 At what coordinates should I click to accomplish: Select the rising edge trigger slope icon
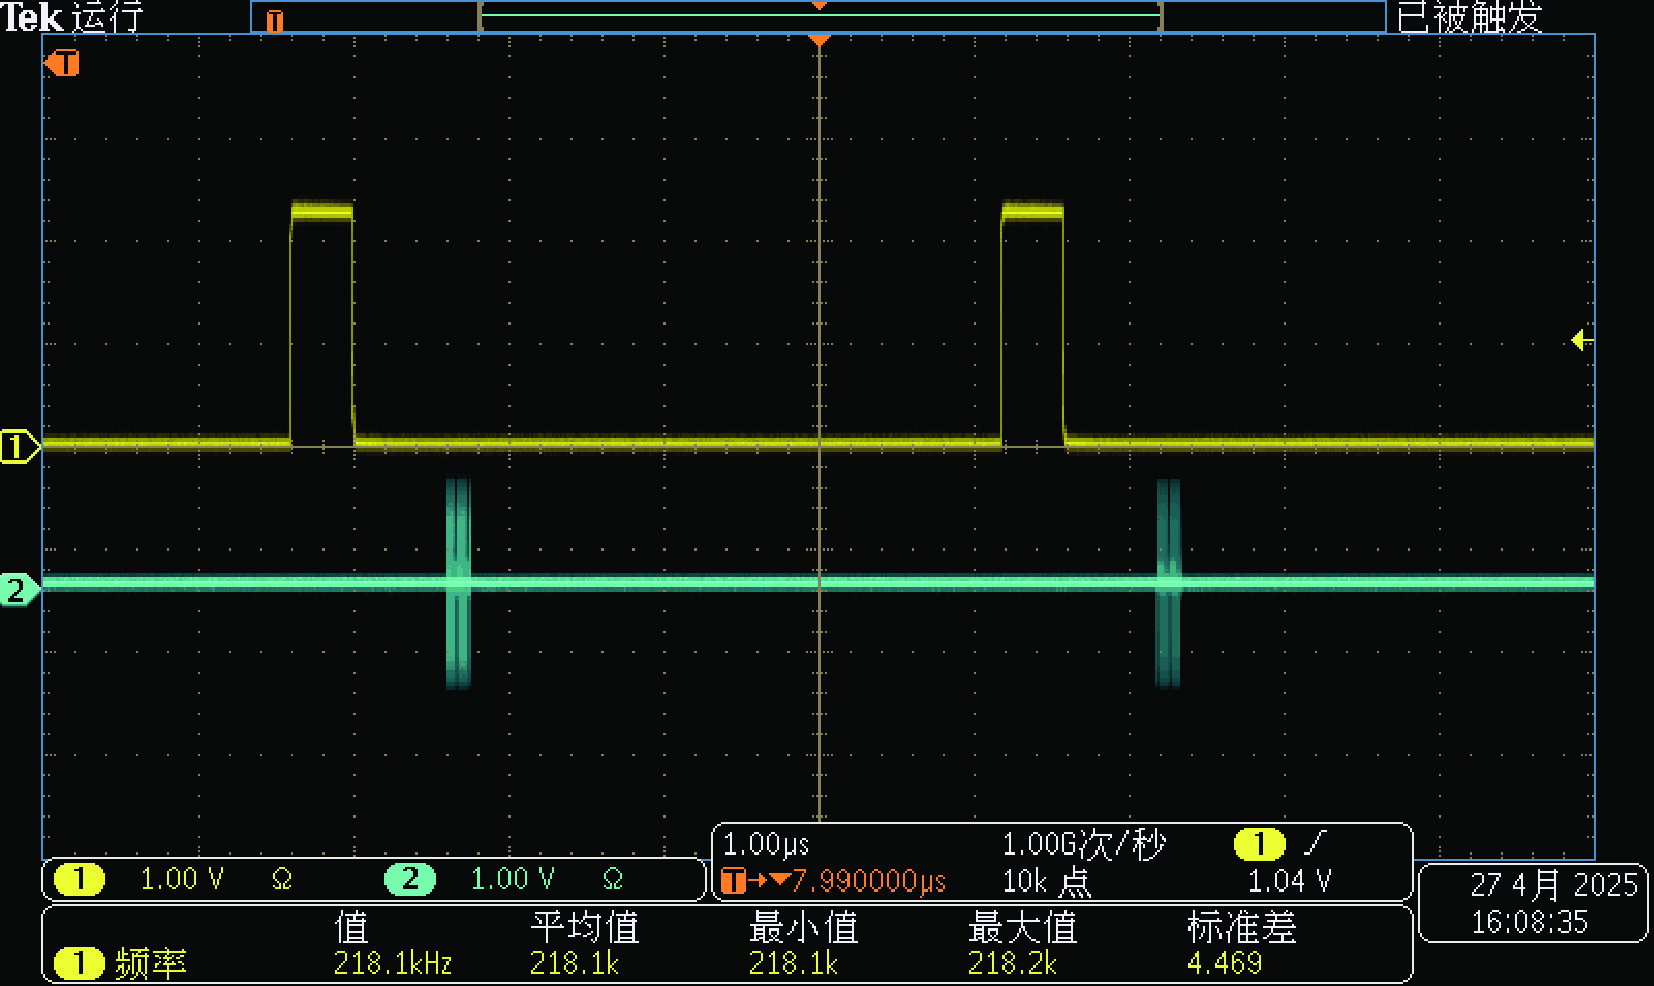tap(1315, 844)
